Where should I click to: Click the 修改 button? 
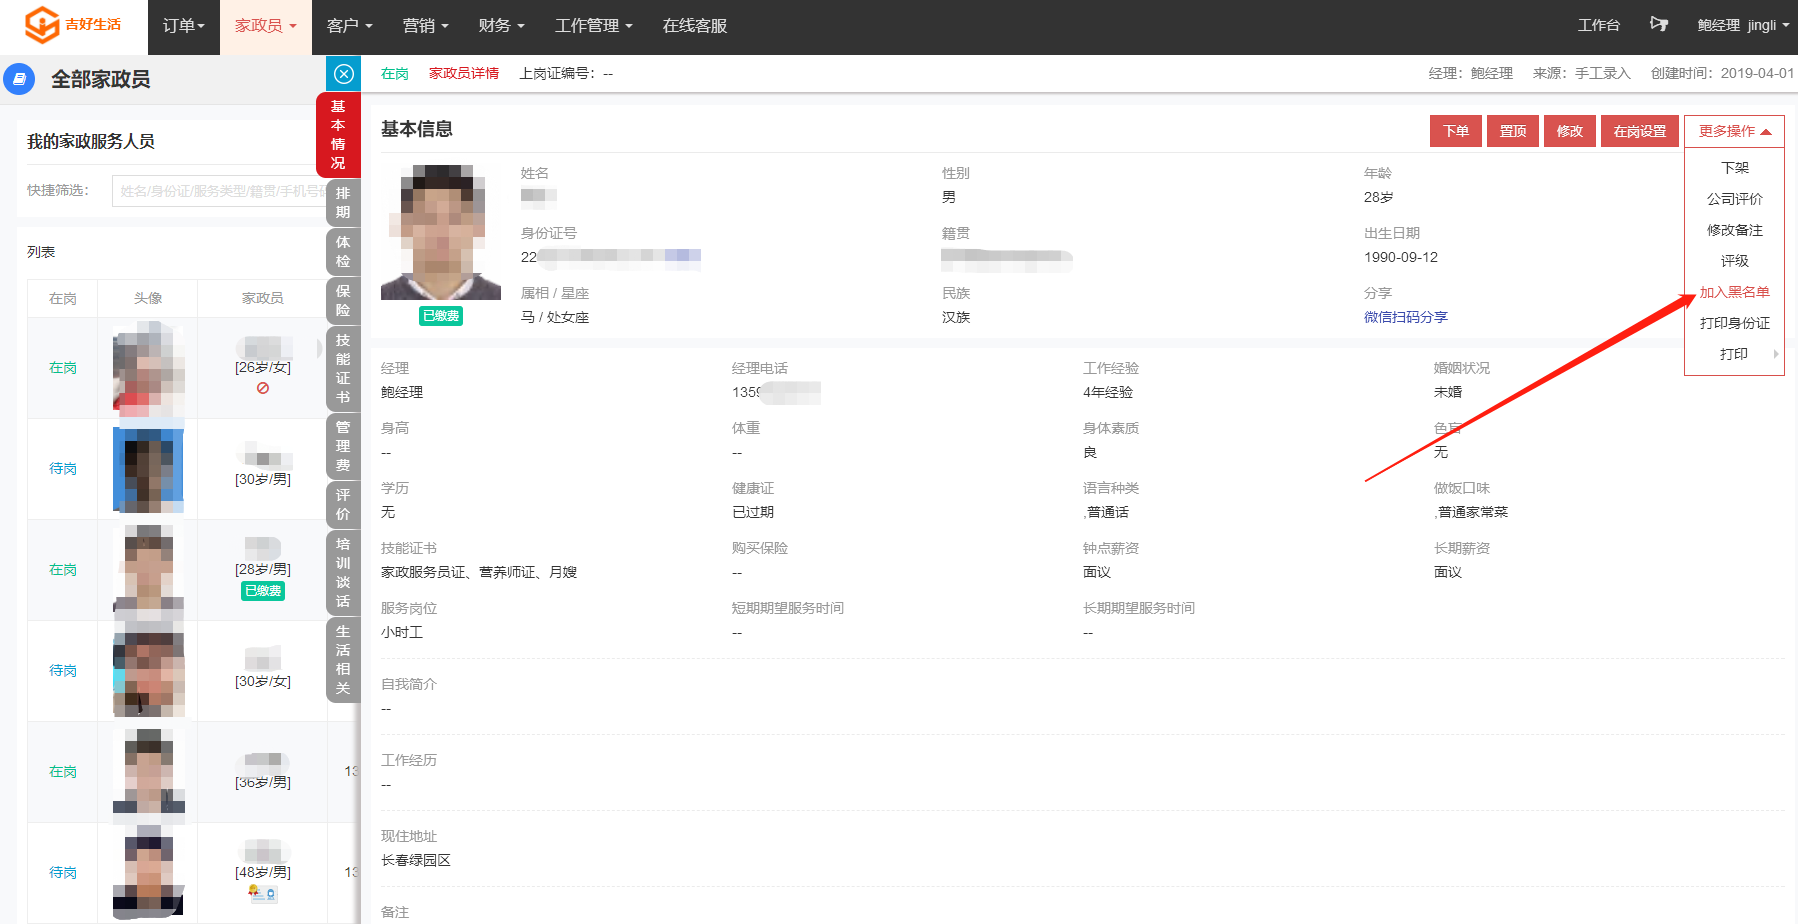coord(1570,131)
